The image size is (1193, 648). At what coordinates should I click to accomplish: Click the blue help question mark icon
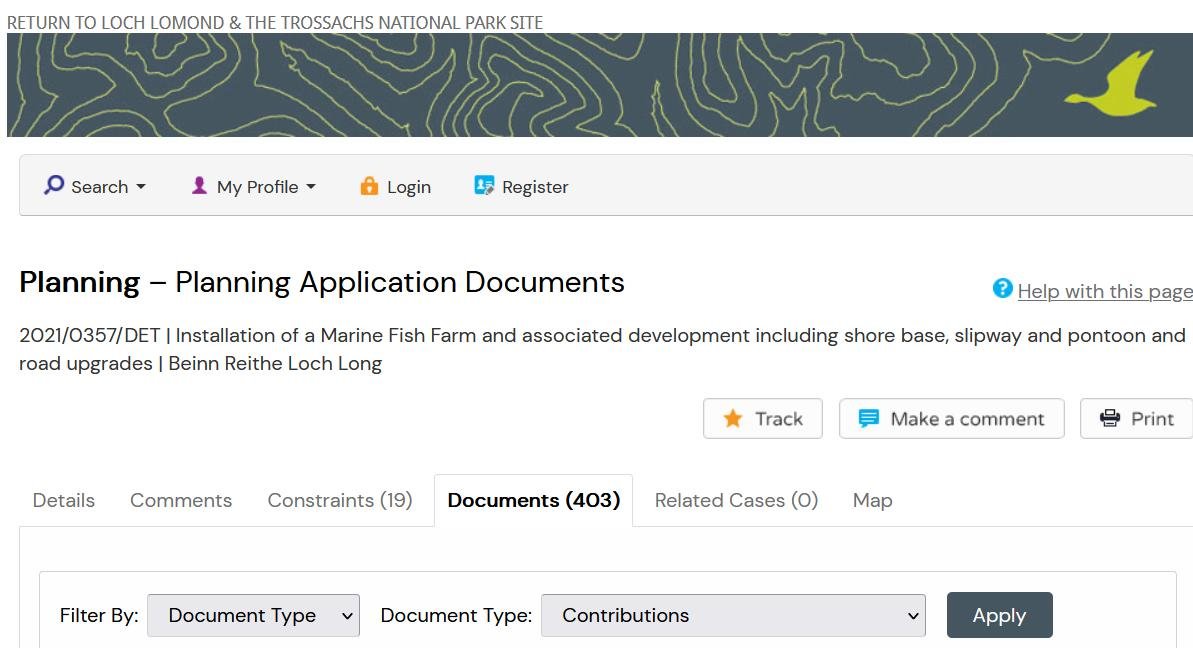(x=1002, y=289)
